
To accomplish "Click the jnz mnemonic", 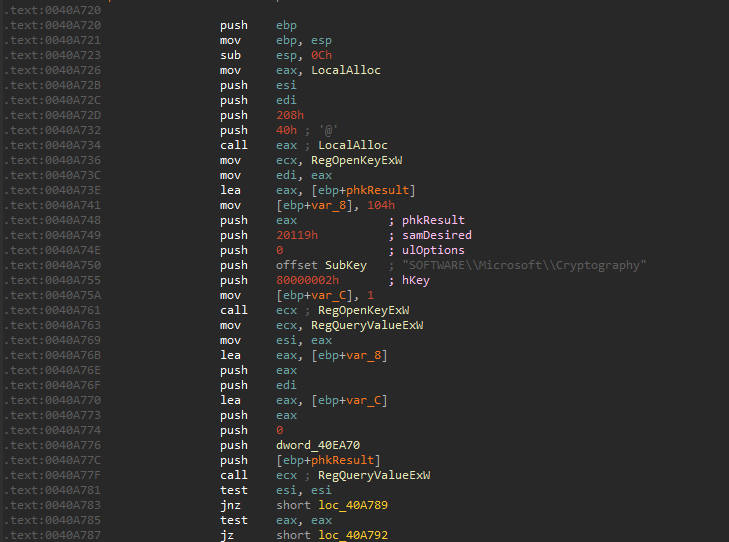I will pos(230,505).
